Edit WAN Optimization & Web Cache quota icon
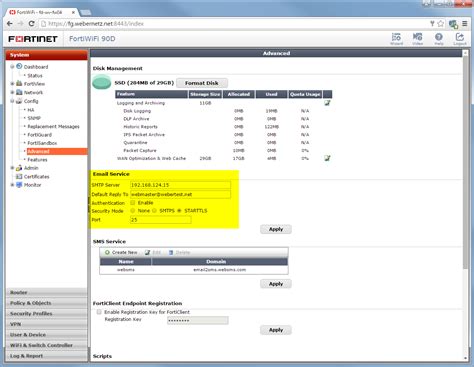 point(327,158)
